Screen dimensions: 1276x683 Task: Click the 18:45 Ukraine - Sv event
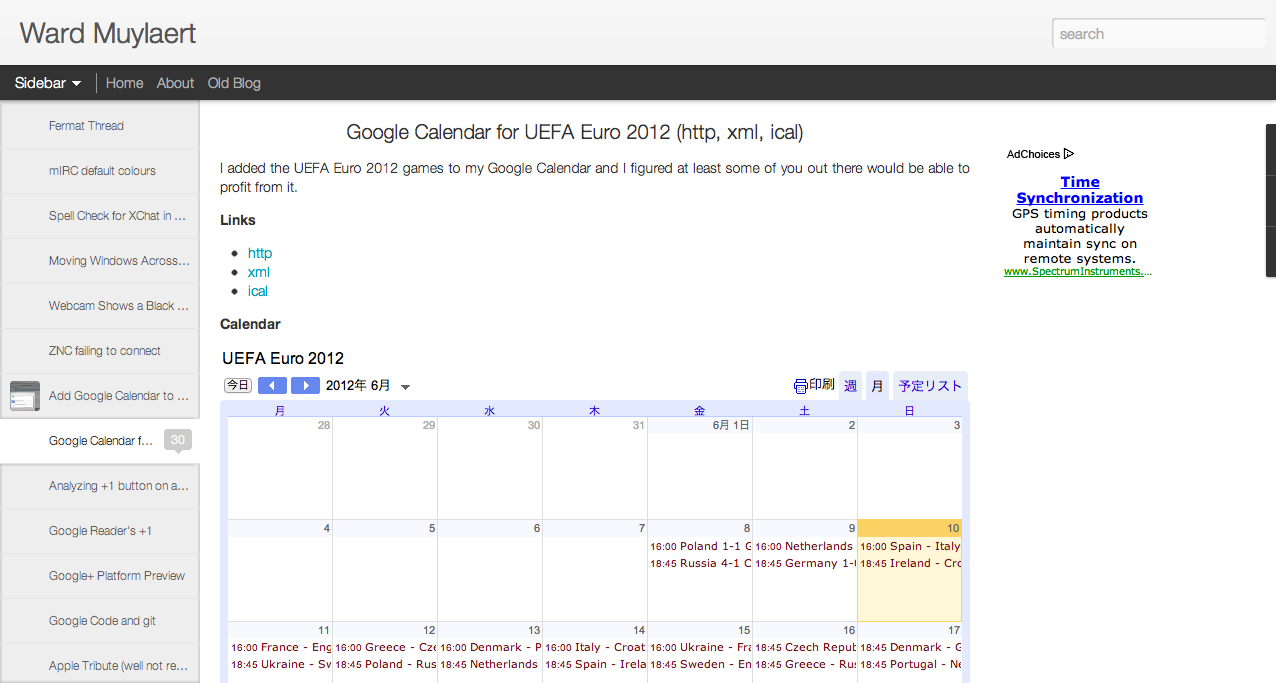coord(280,665)
